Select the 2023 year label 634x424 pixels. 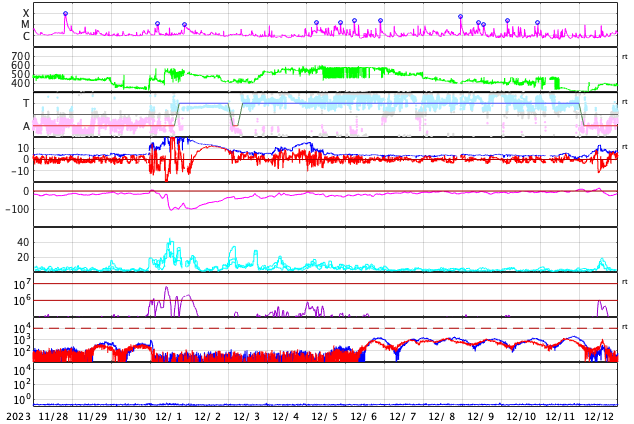tap(19, 417)
